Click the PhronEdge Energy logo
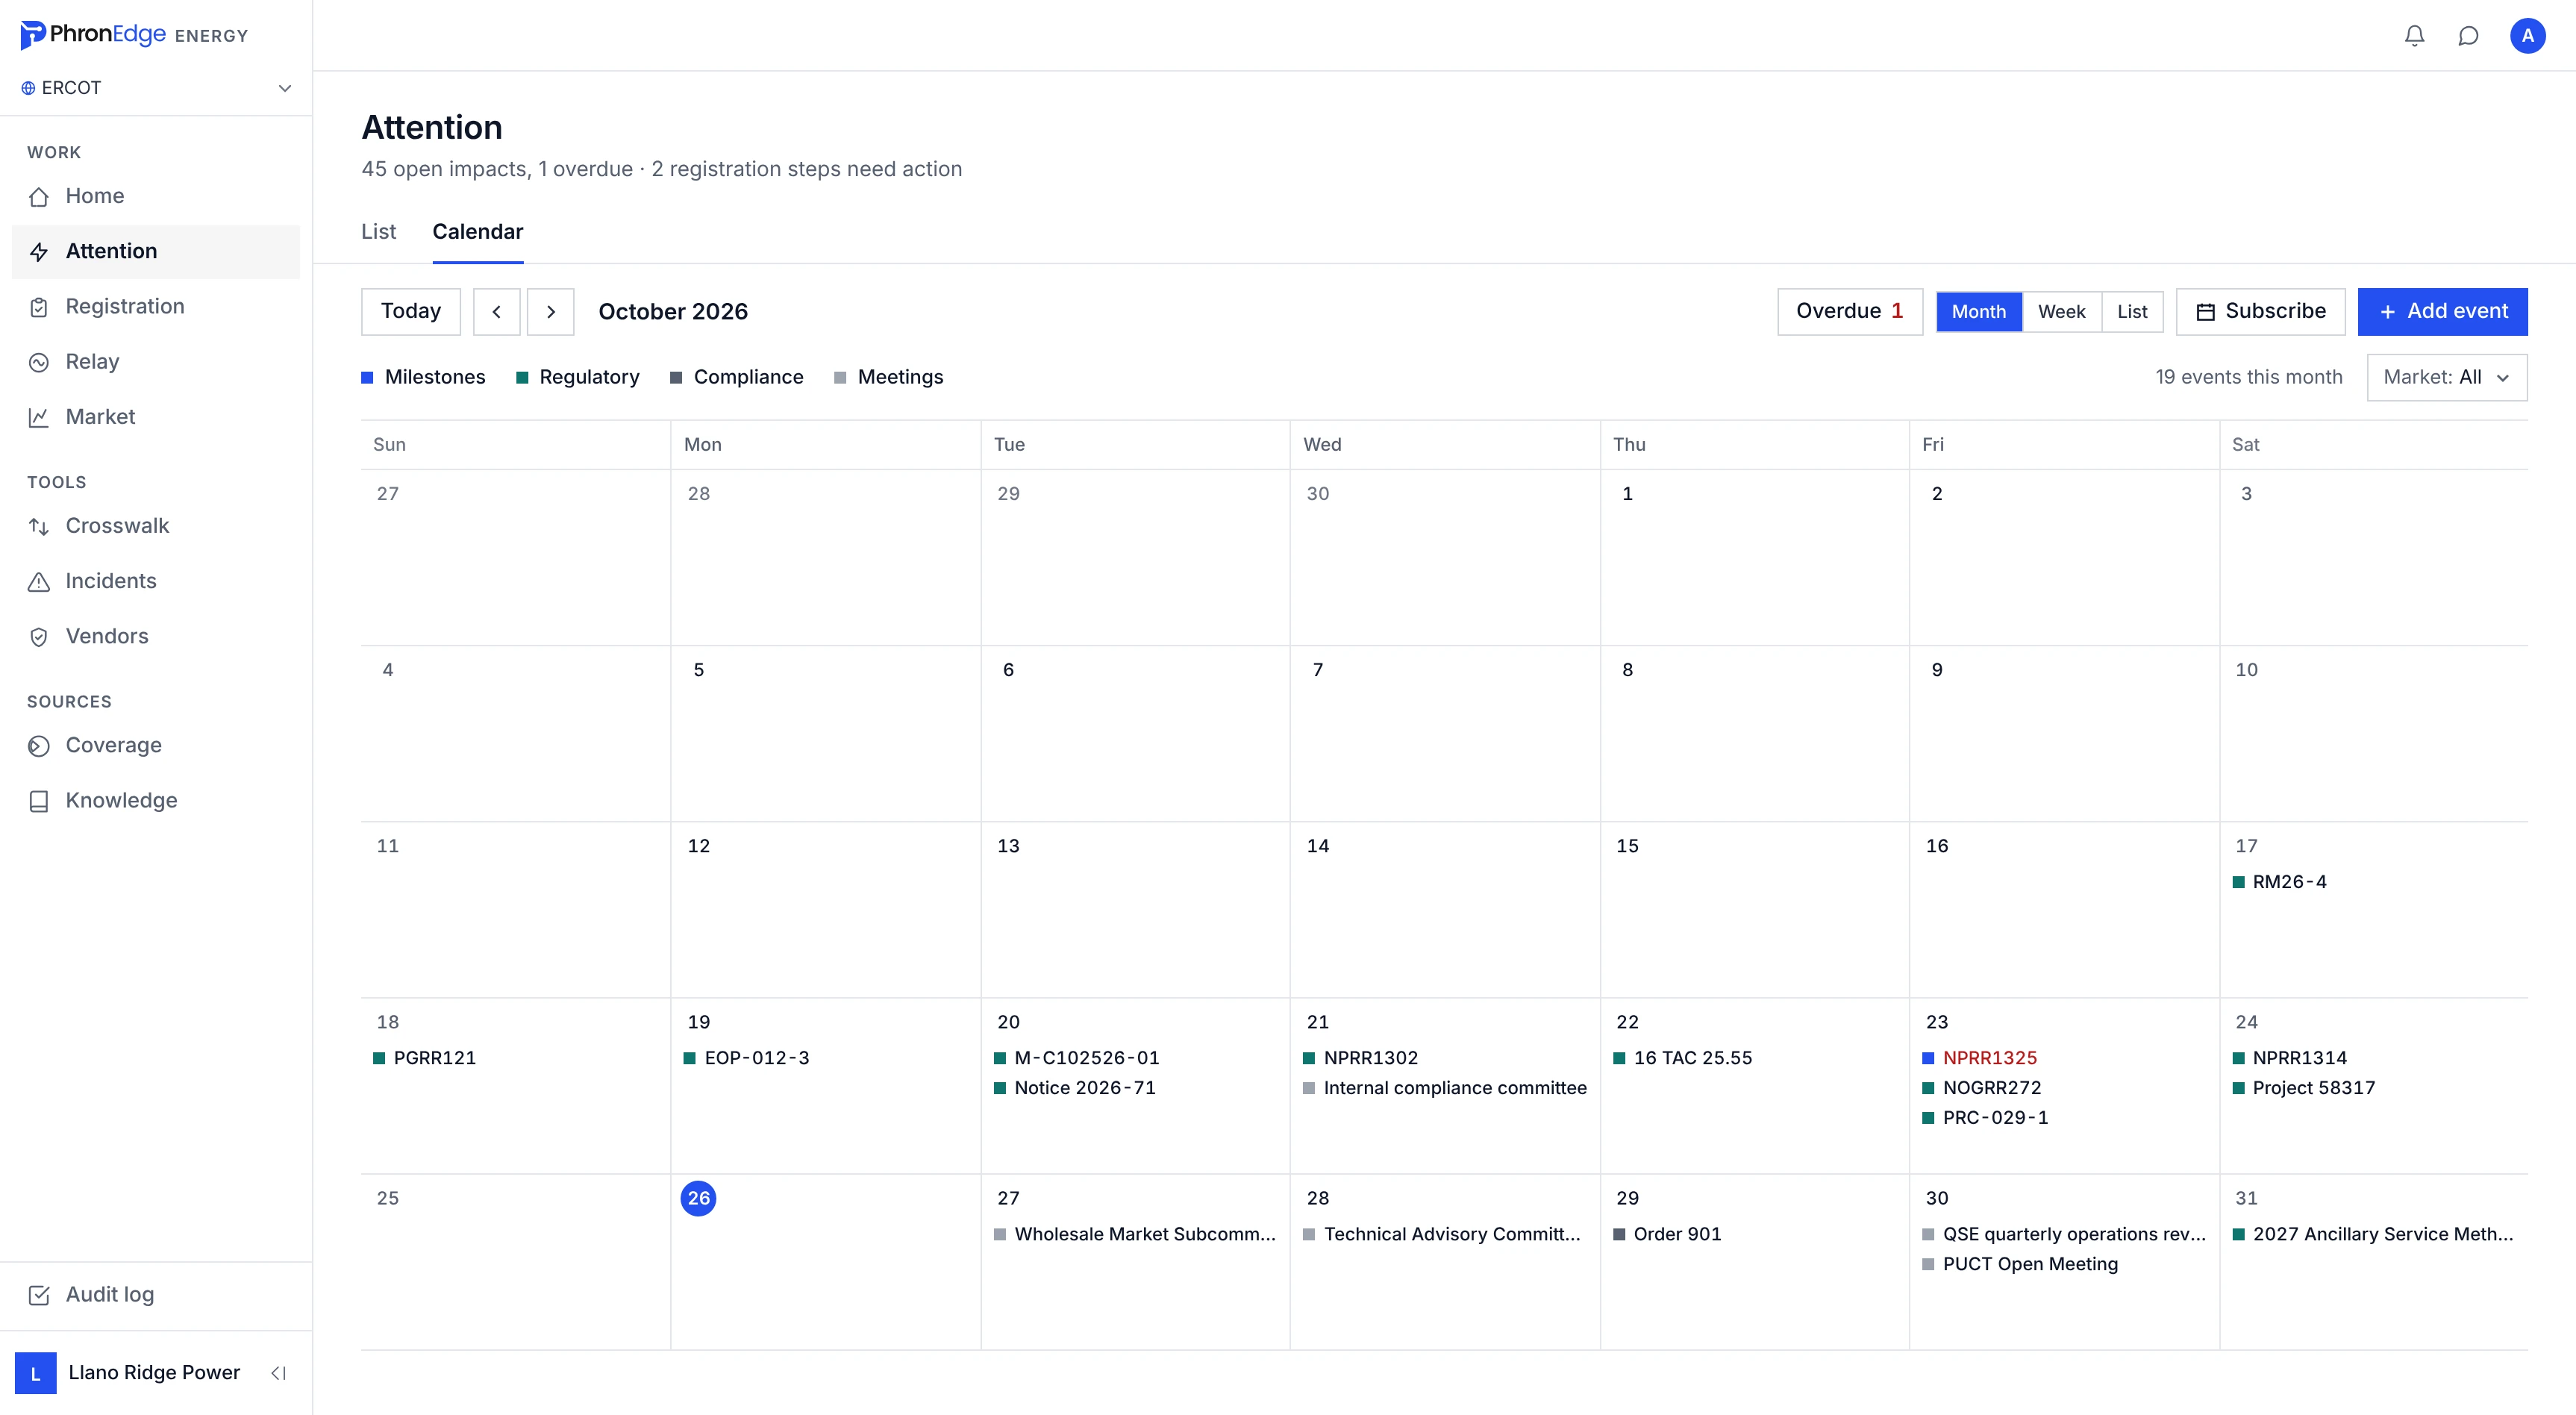2576x1415 pixels. tap(134, 35)
